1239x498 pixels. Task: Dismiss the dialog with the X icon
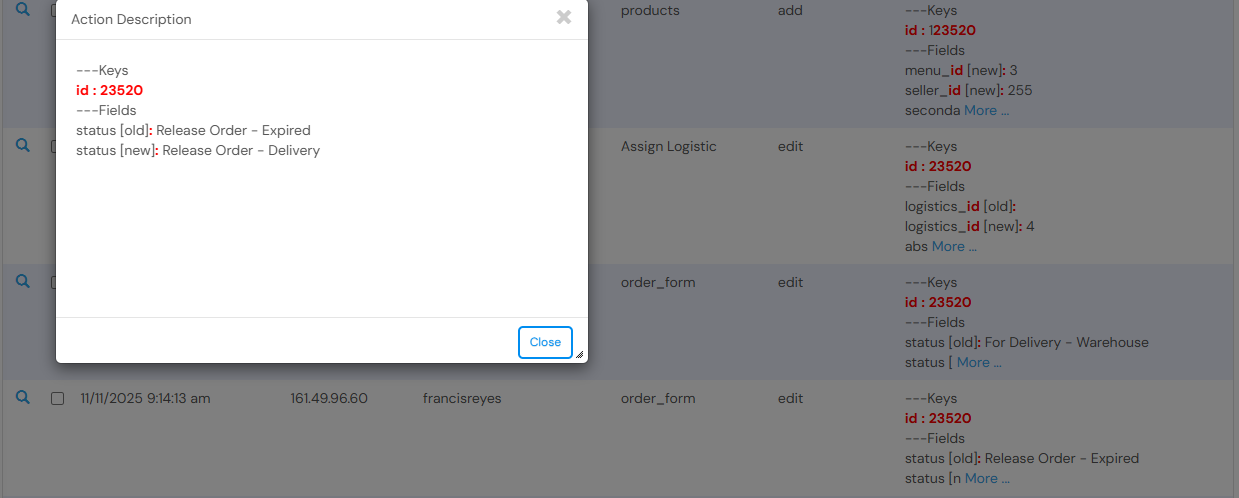point(564,17)
